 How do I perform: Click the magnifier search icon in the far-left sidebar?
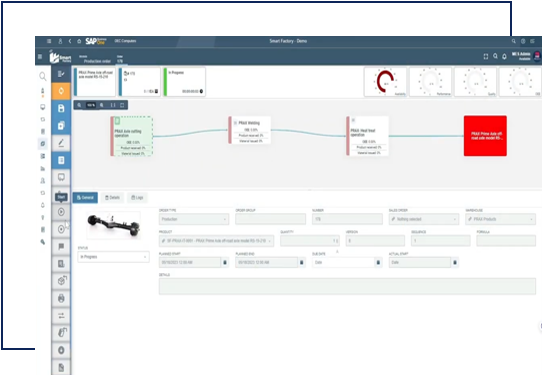[x=43, y=76]
